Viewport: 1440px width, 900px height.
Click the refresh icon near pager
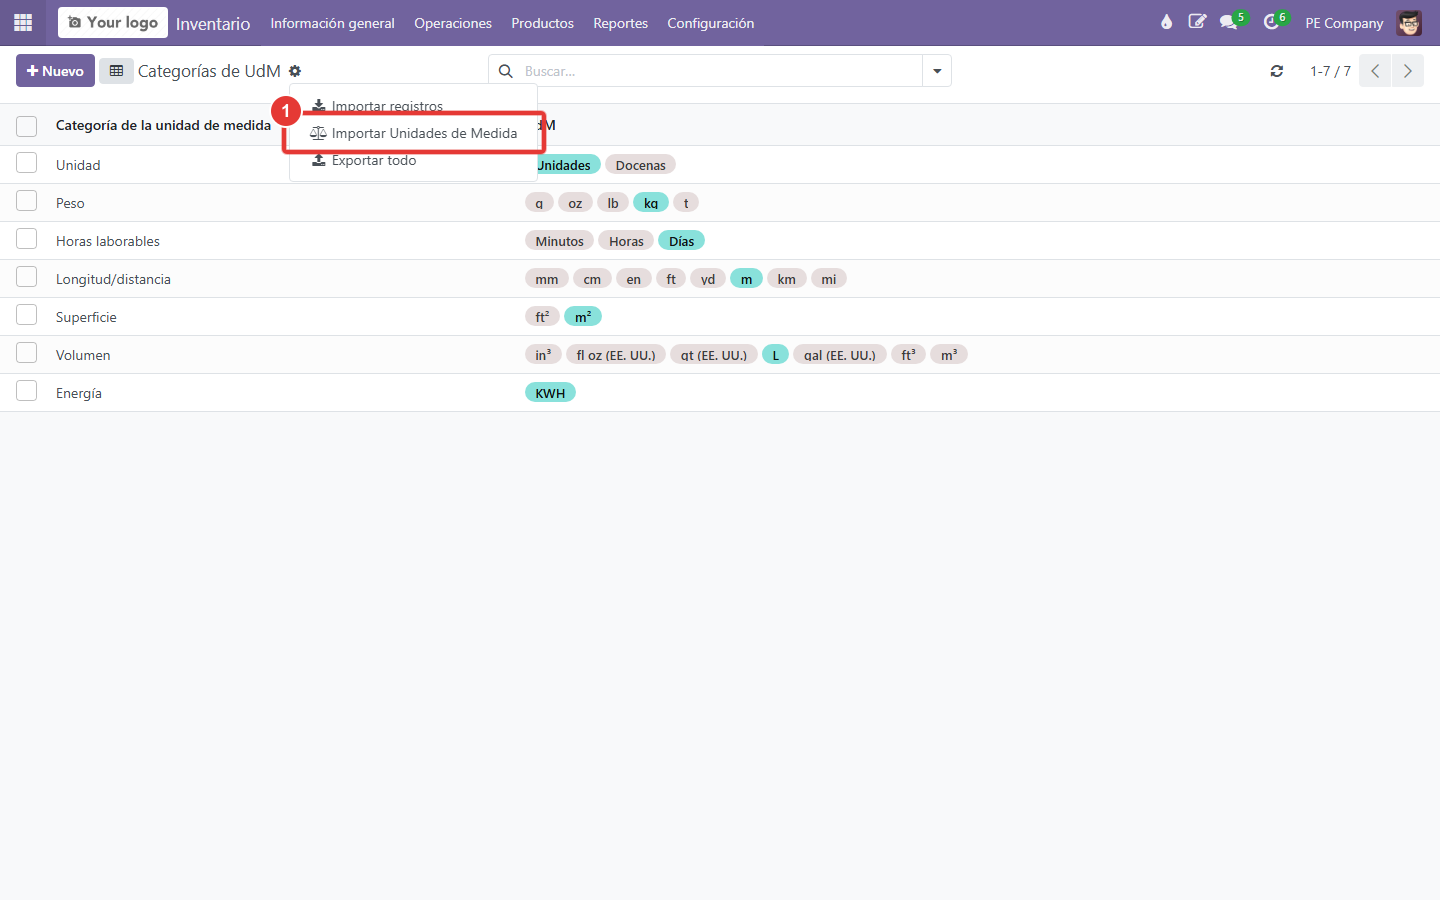tap(1277, 71)
